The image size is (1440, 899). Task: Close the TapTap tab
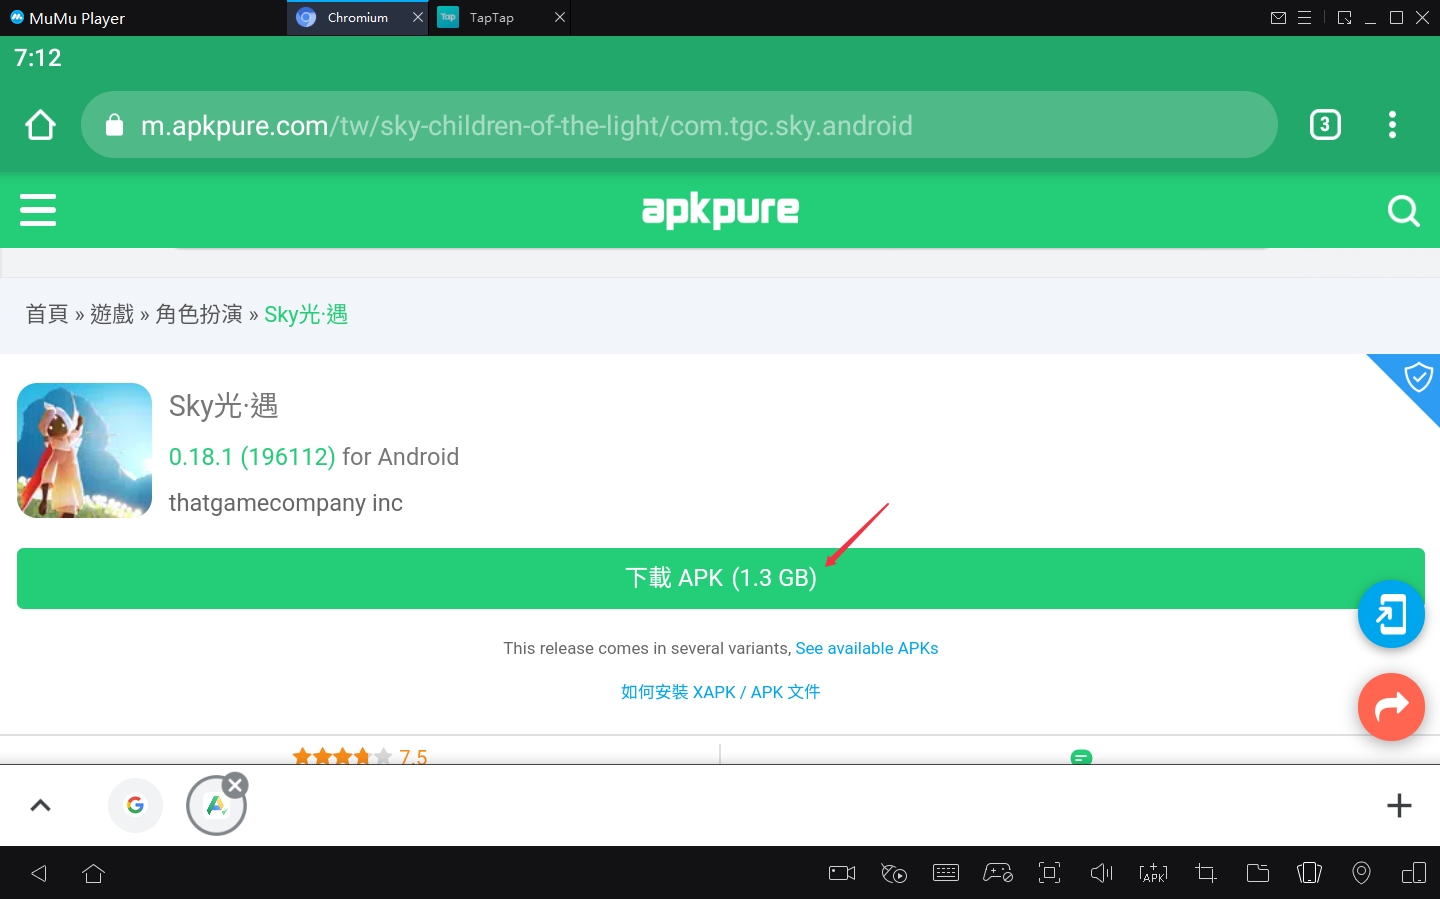point(560,18)
